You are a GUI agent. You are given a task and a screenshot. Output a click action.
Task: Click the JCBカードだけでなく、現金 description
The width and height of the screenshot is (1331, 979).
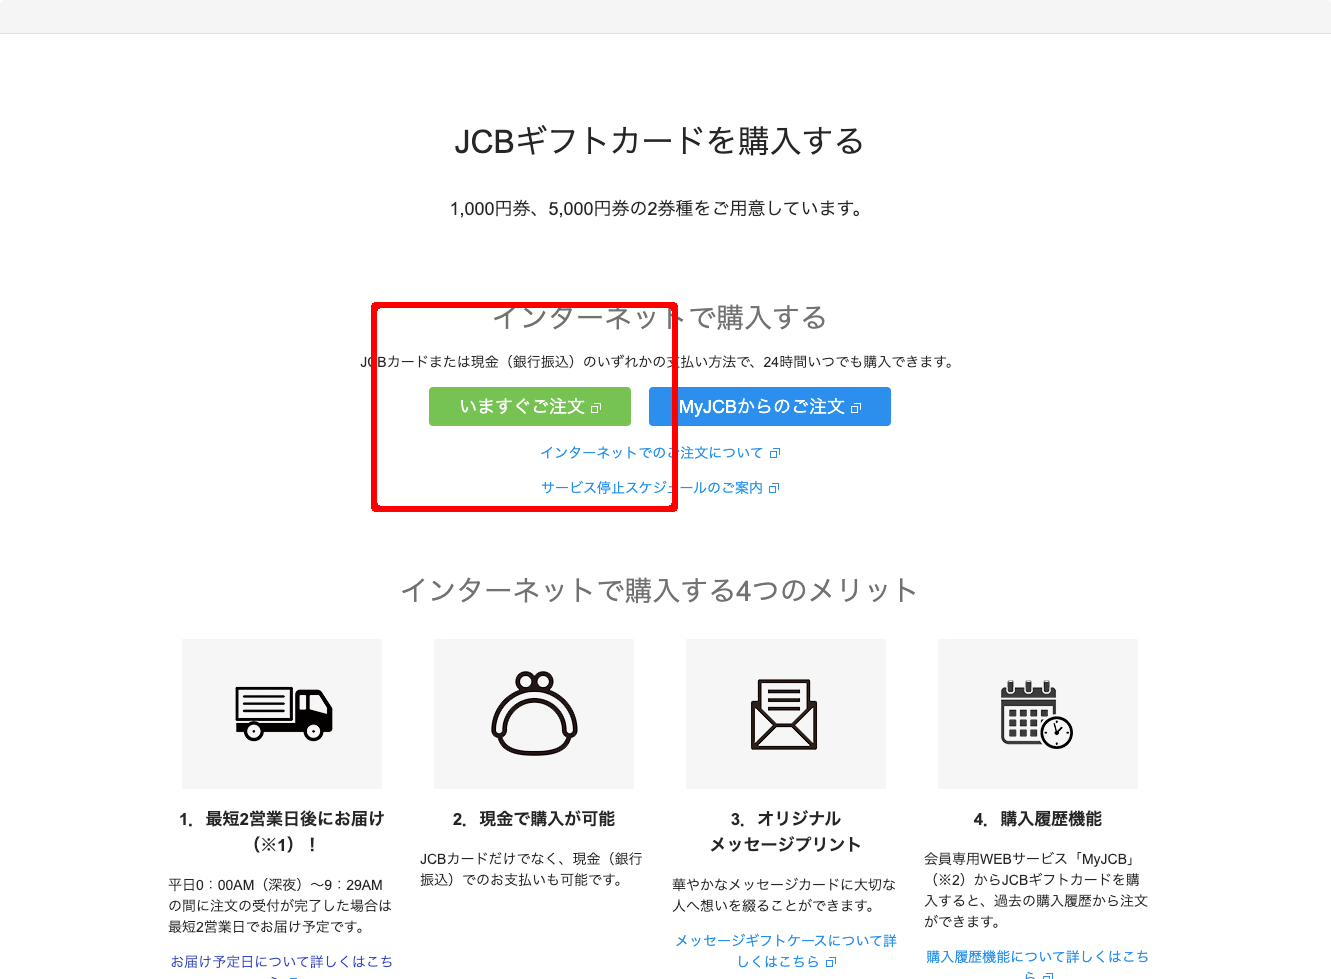click(533, 869)
